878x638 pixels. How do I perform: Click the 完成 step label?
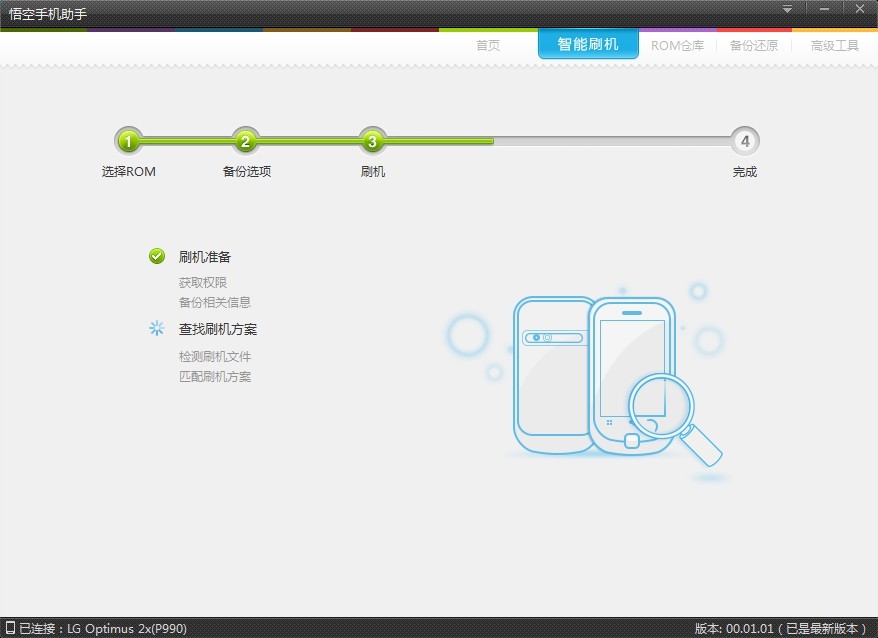pos(745,171)
